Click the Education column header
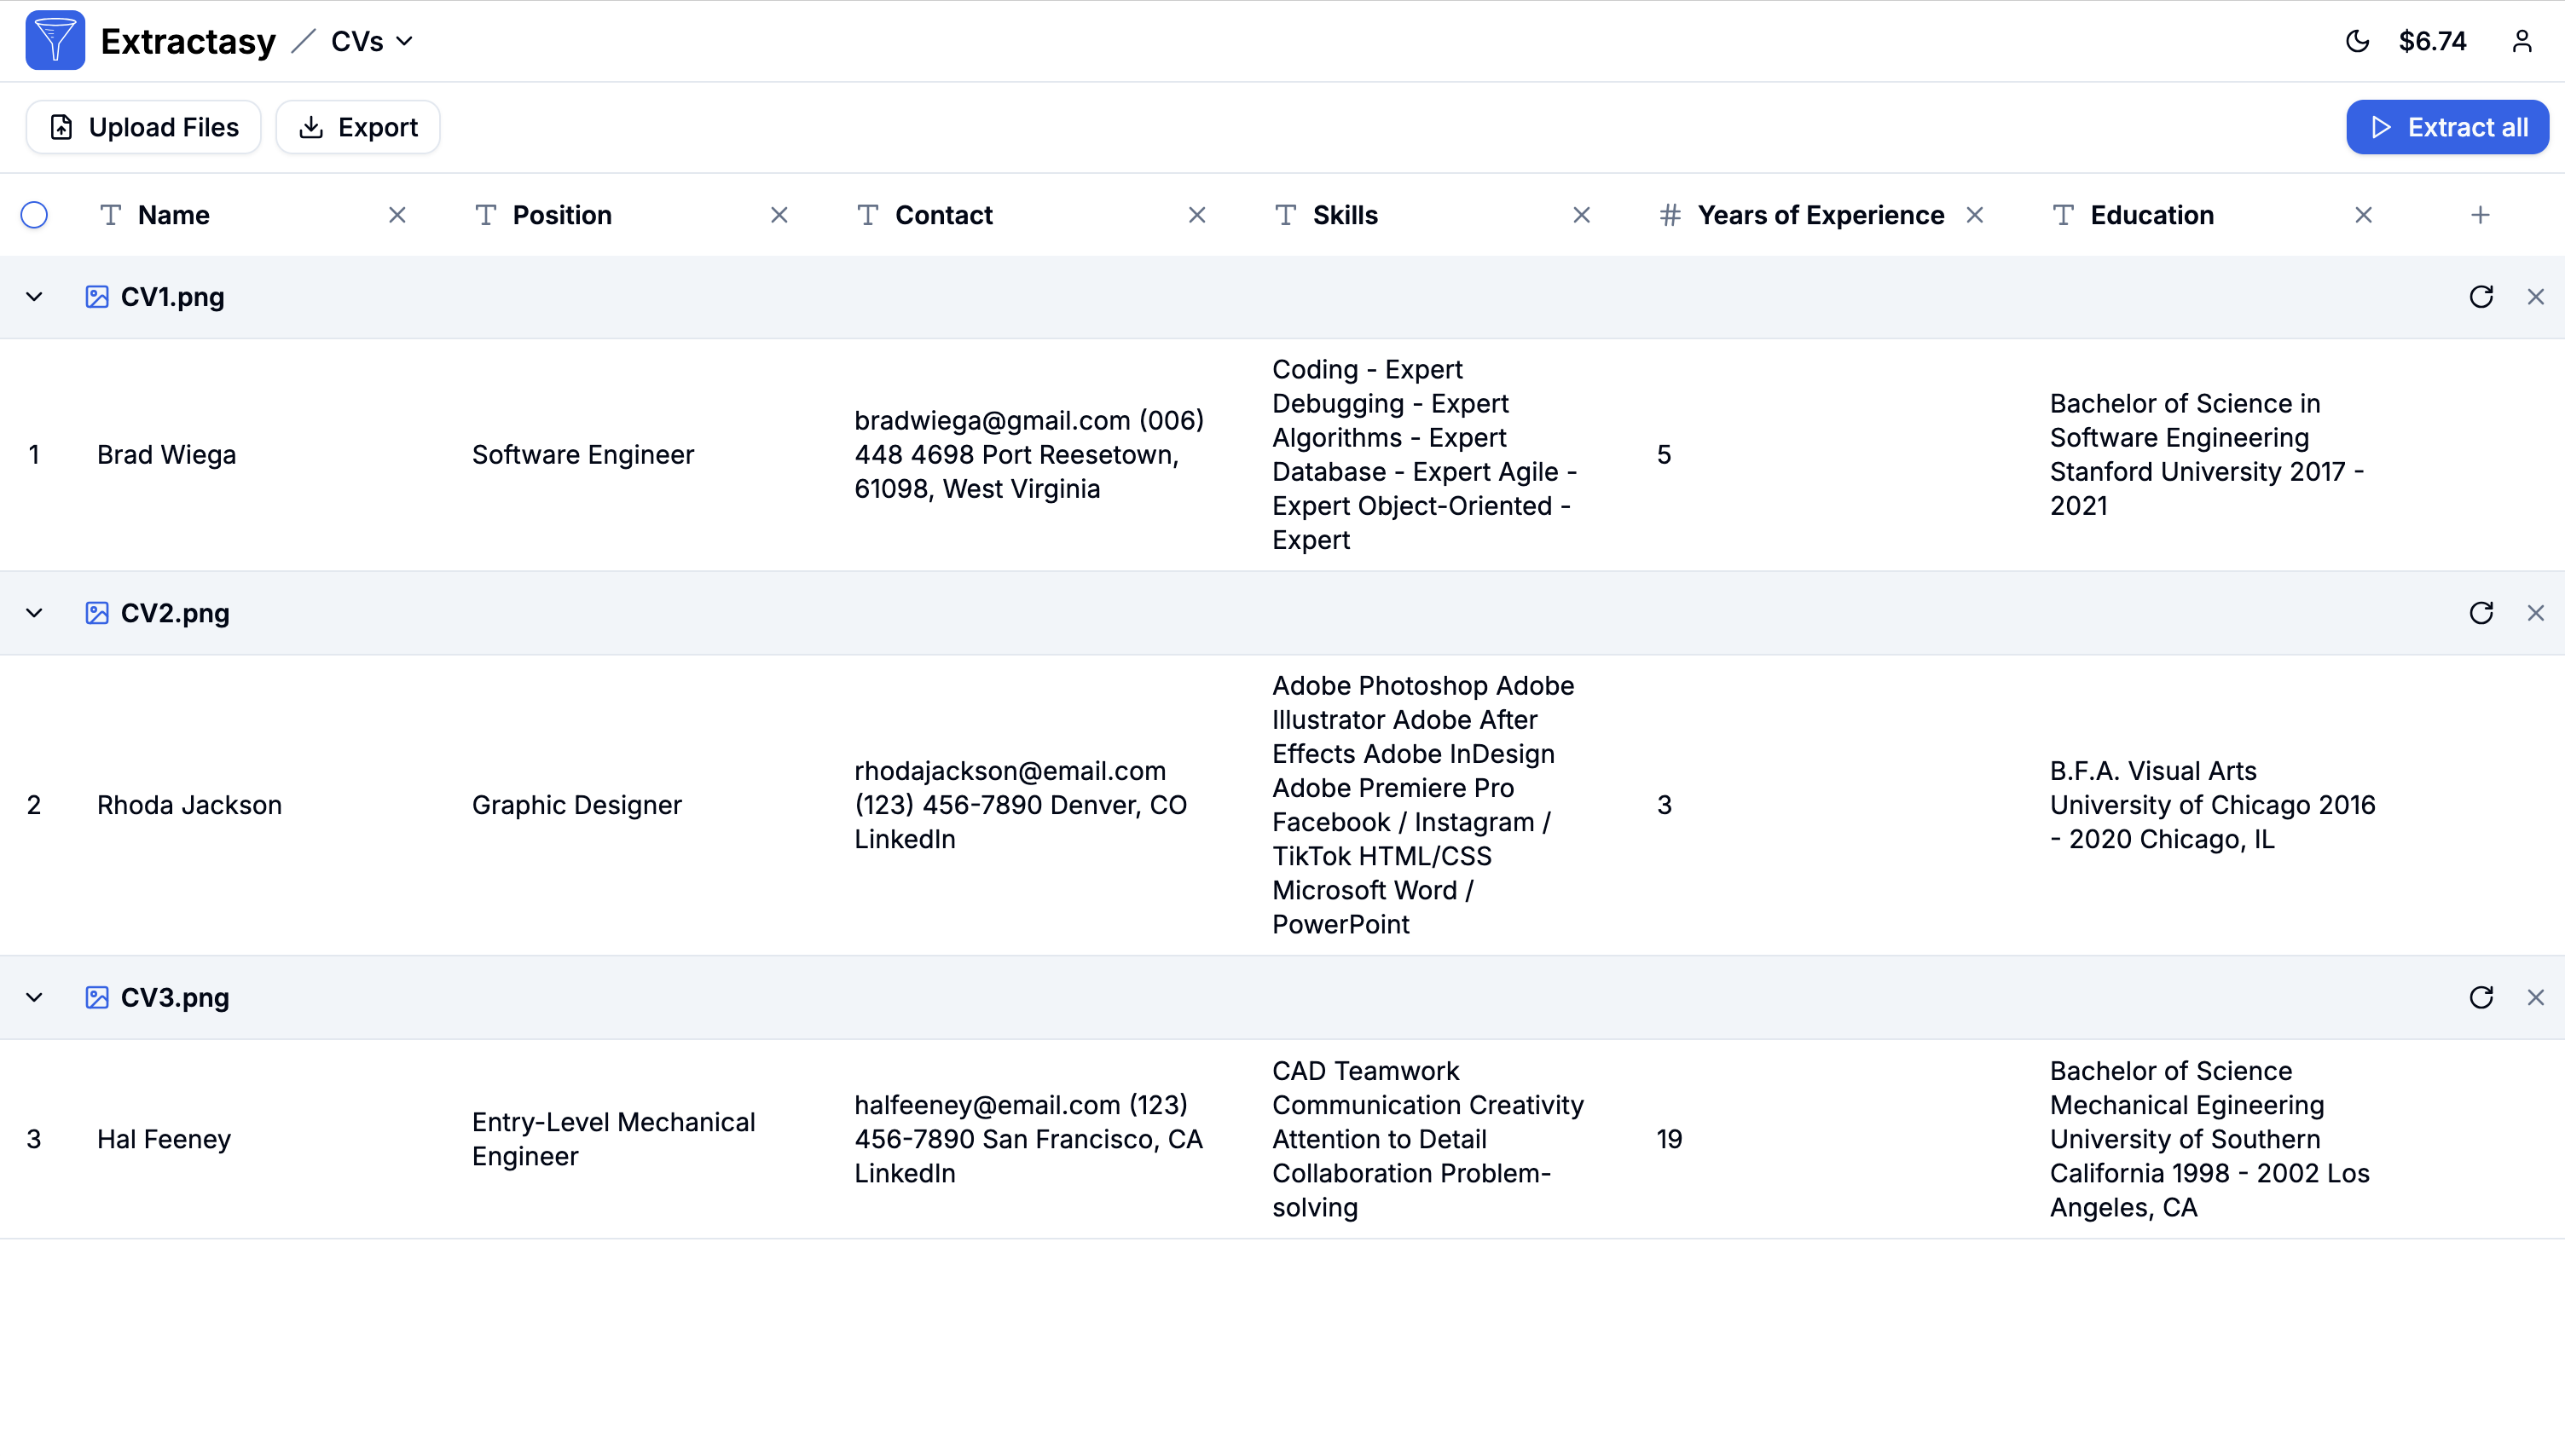Viewport: 2565px width, 1456px height. tap(2151, 215)
